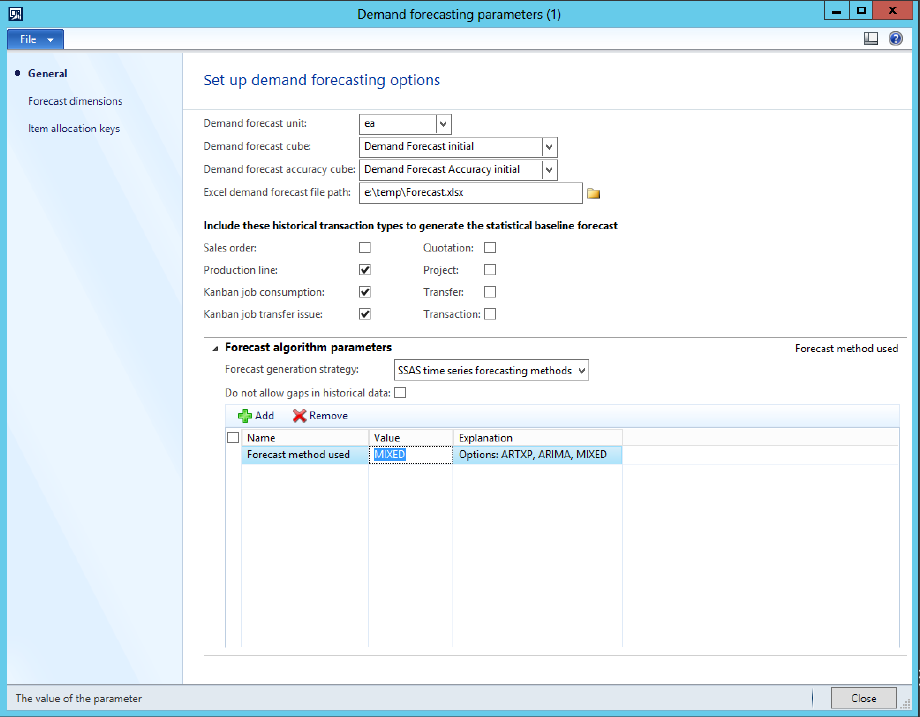The height and width of the screenshot is (717, 920).
Task: Select the Forecast method used row name
Action: click(x=305, y=455)
